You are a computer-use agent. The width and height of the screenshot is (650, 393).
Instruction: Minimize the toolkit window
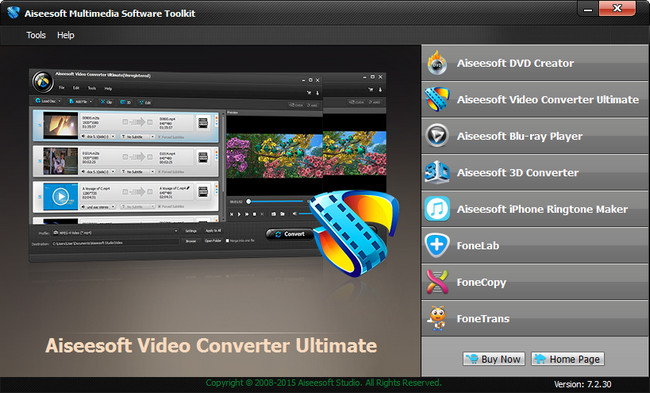[588, 9]
